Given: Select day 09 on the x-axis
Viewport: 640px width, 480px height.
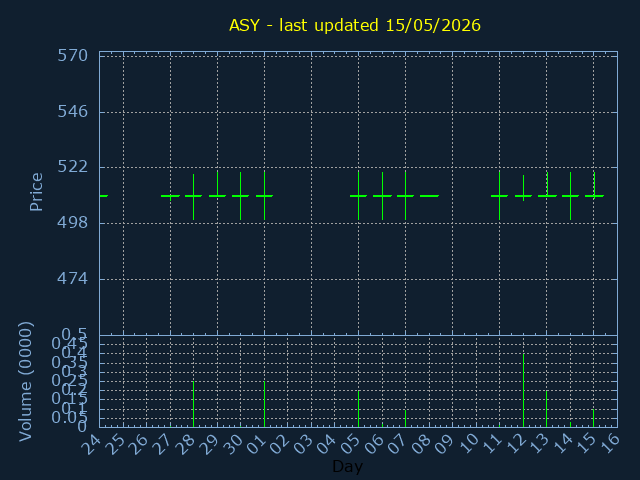Looking at the screenshot, I should click(x=444, y=443).
